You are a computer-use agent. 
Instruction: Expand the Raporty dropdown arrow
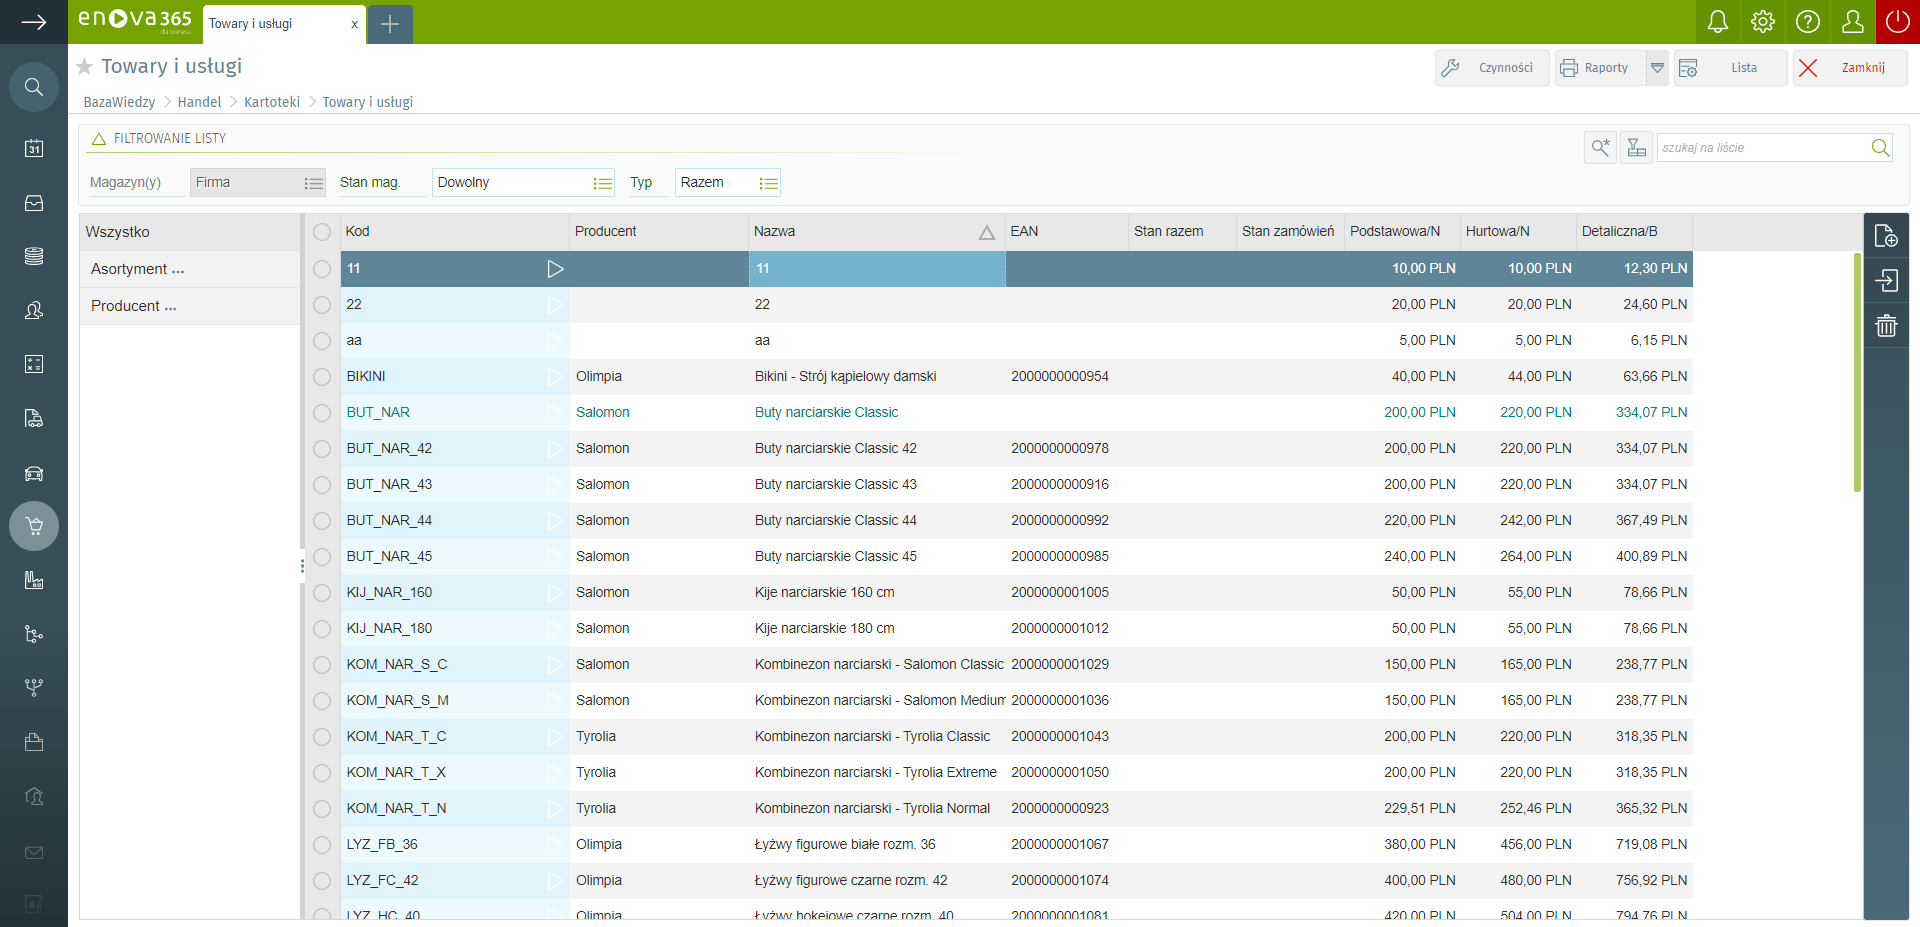(x=1657, y=68)
